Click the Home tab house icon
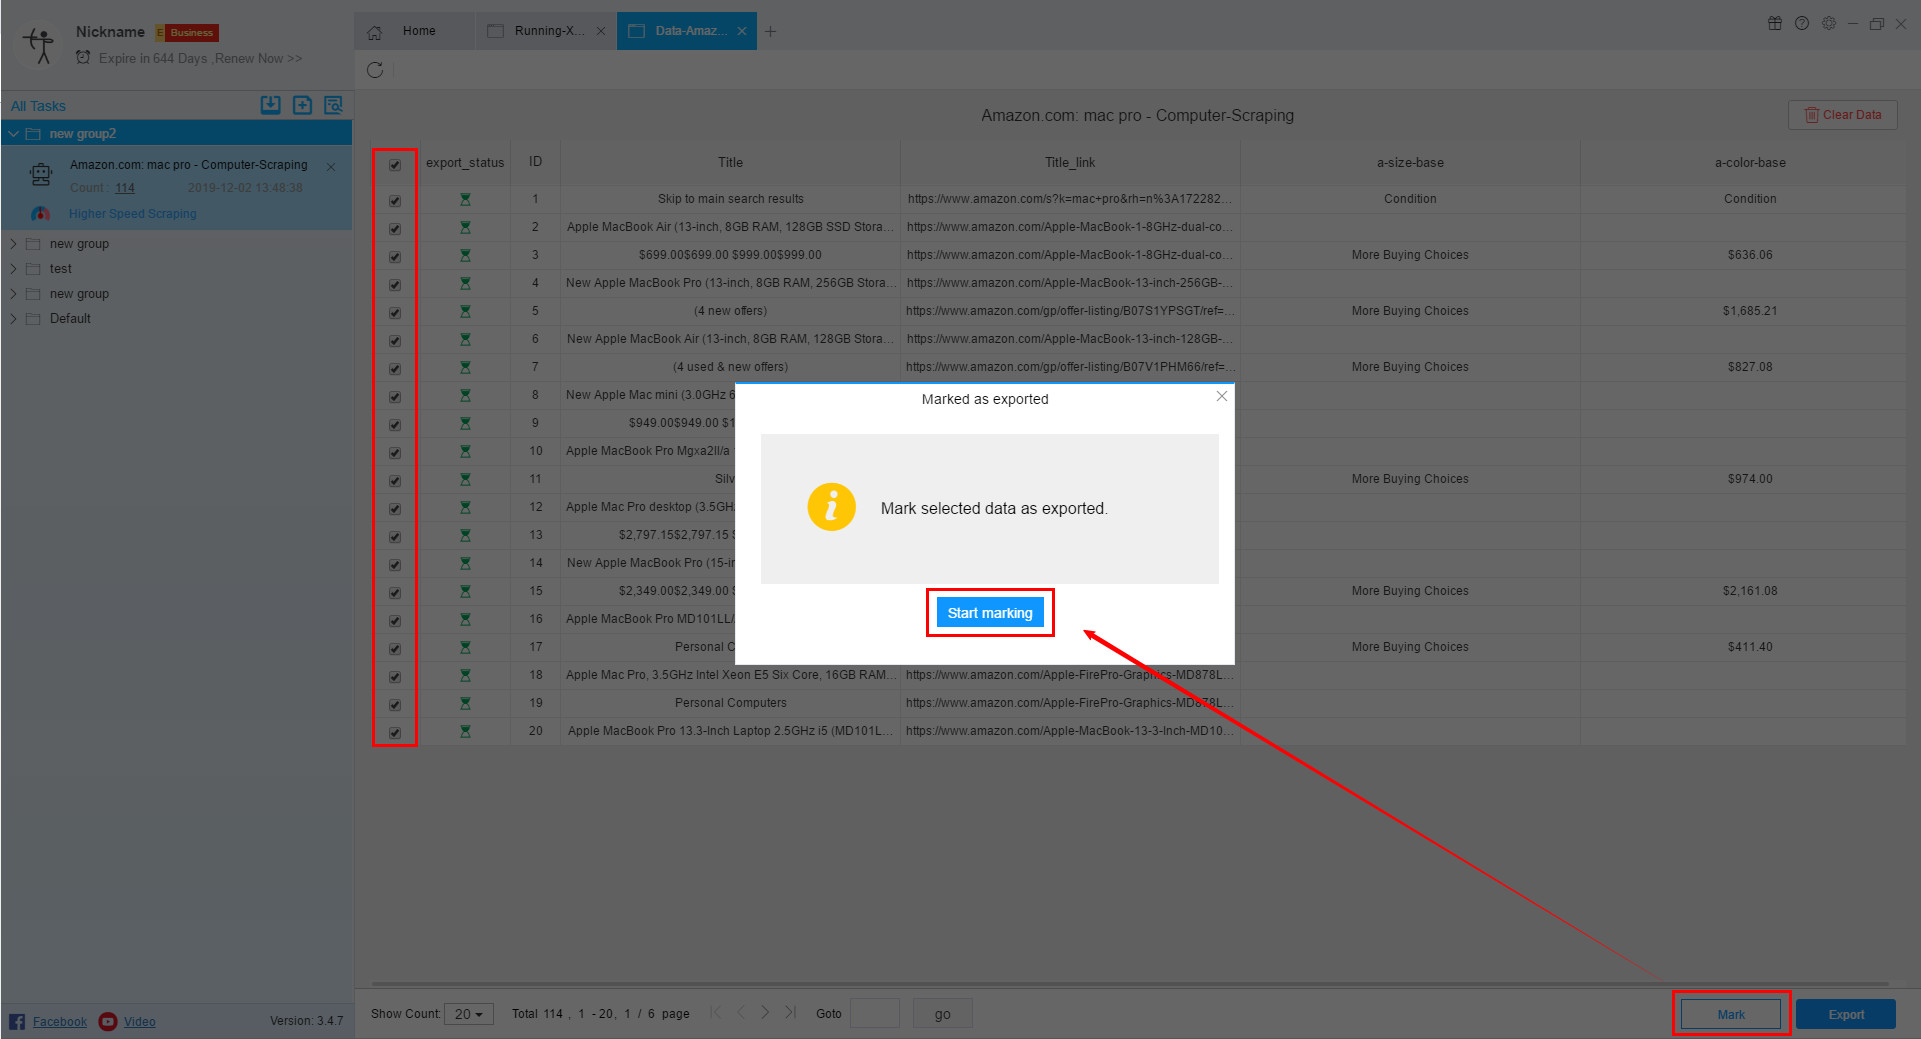 click(374, 32)
